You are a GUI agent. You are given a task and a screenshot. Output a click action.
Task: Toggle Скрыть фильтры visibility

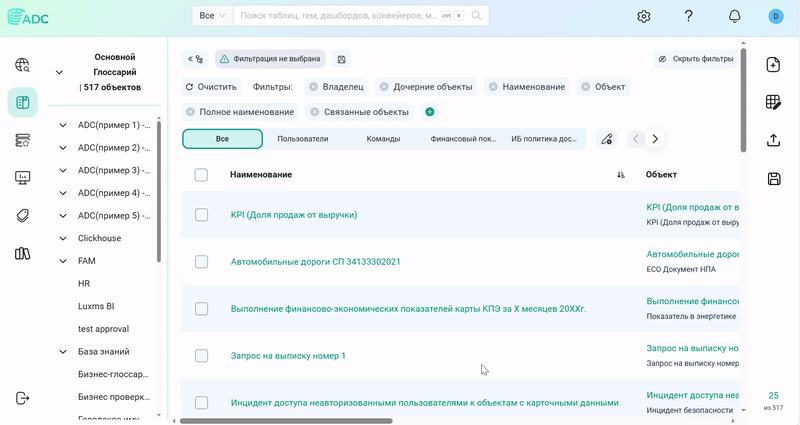point(696,59)
